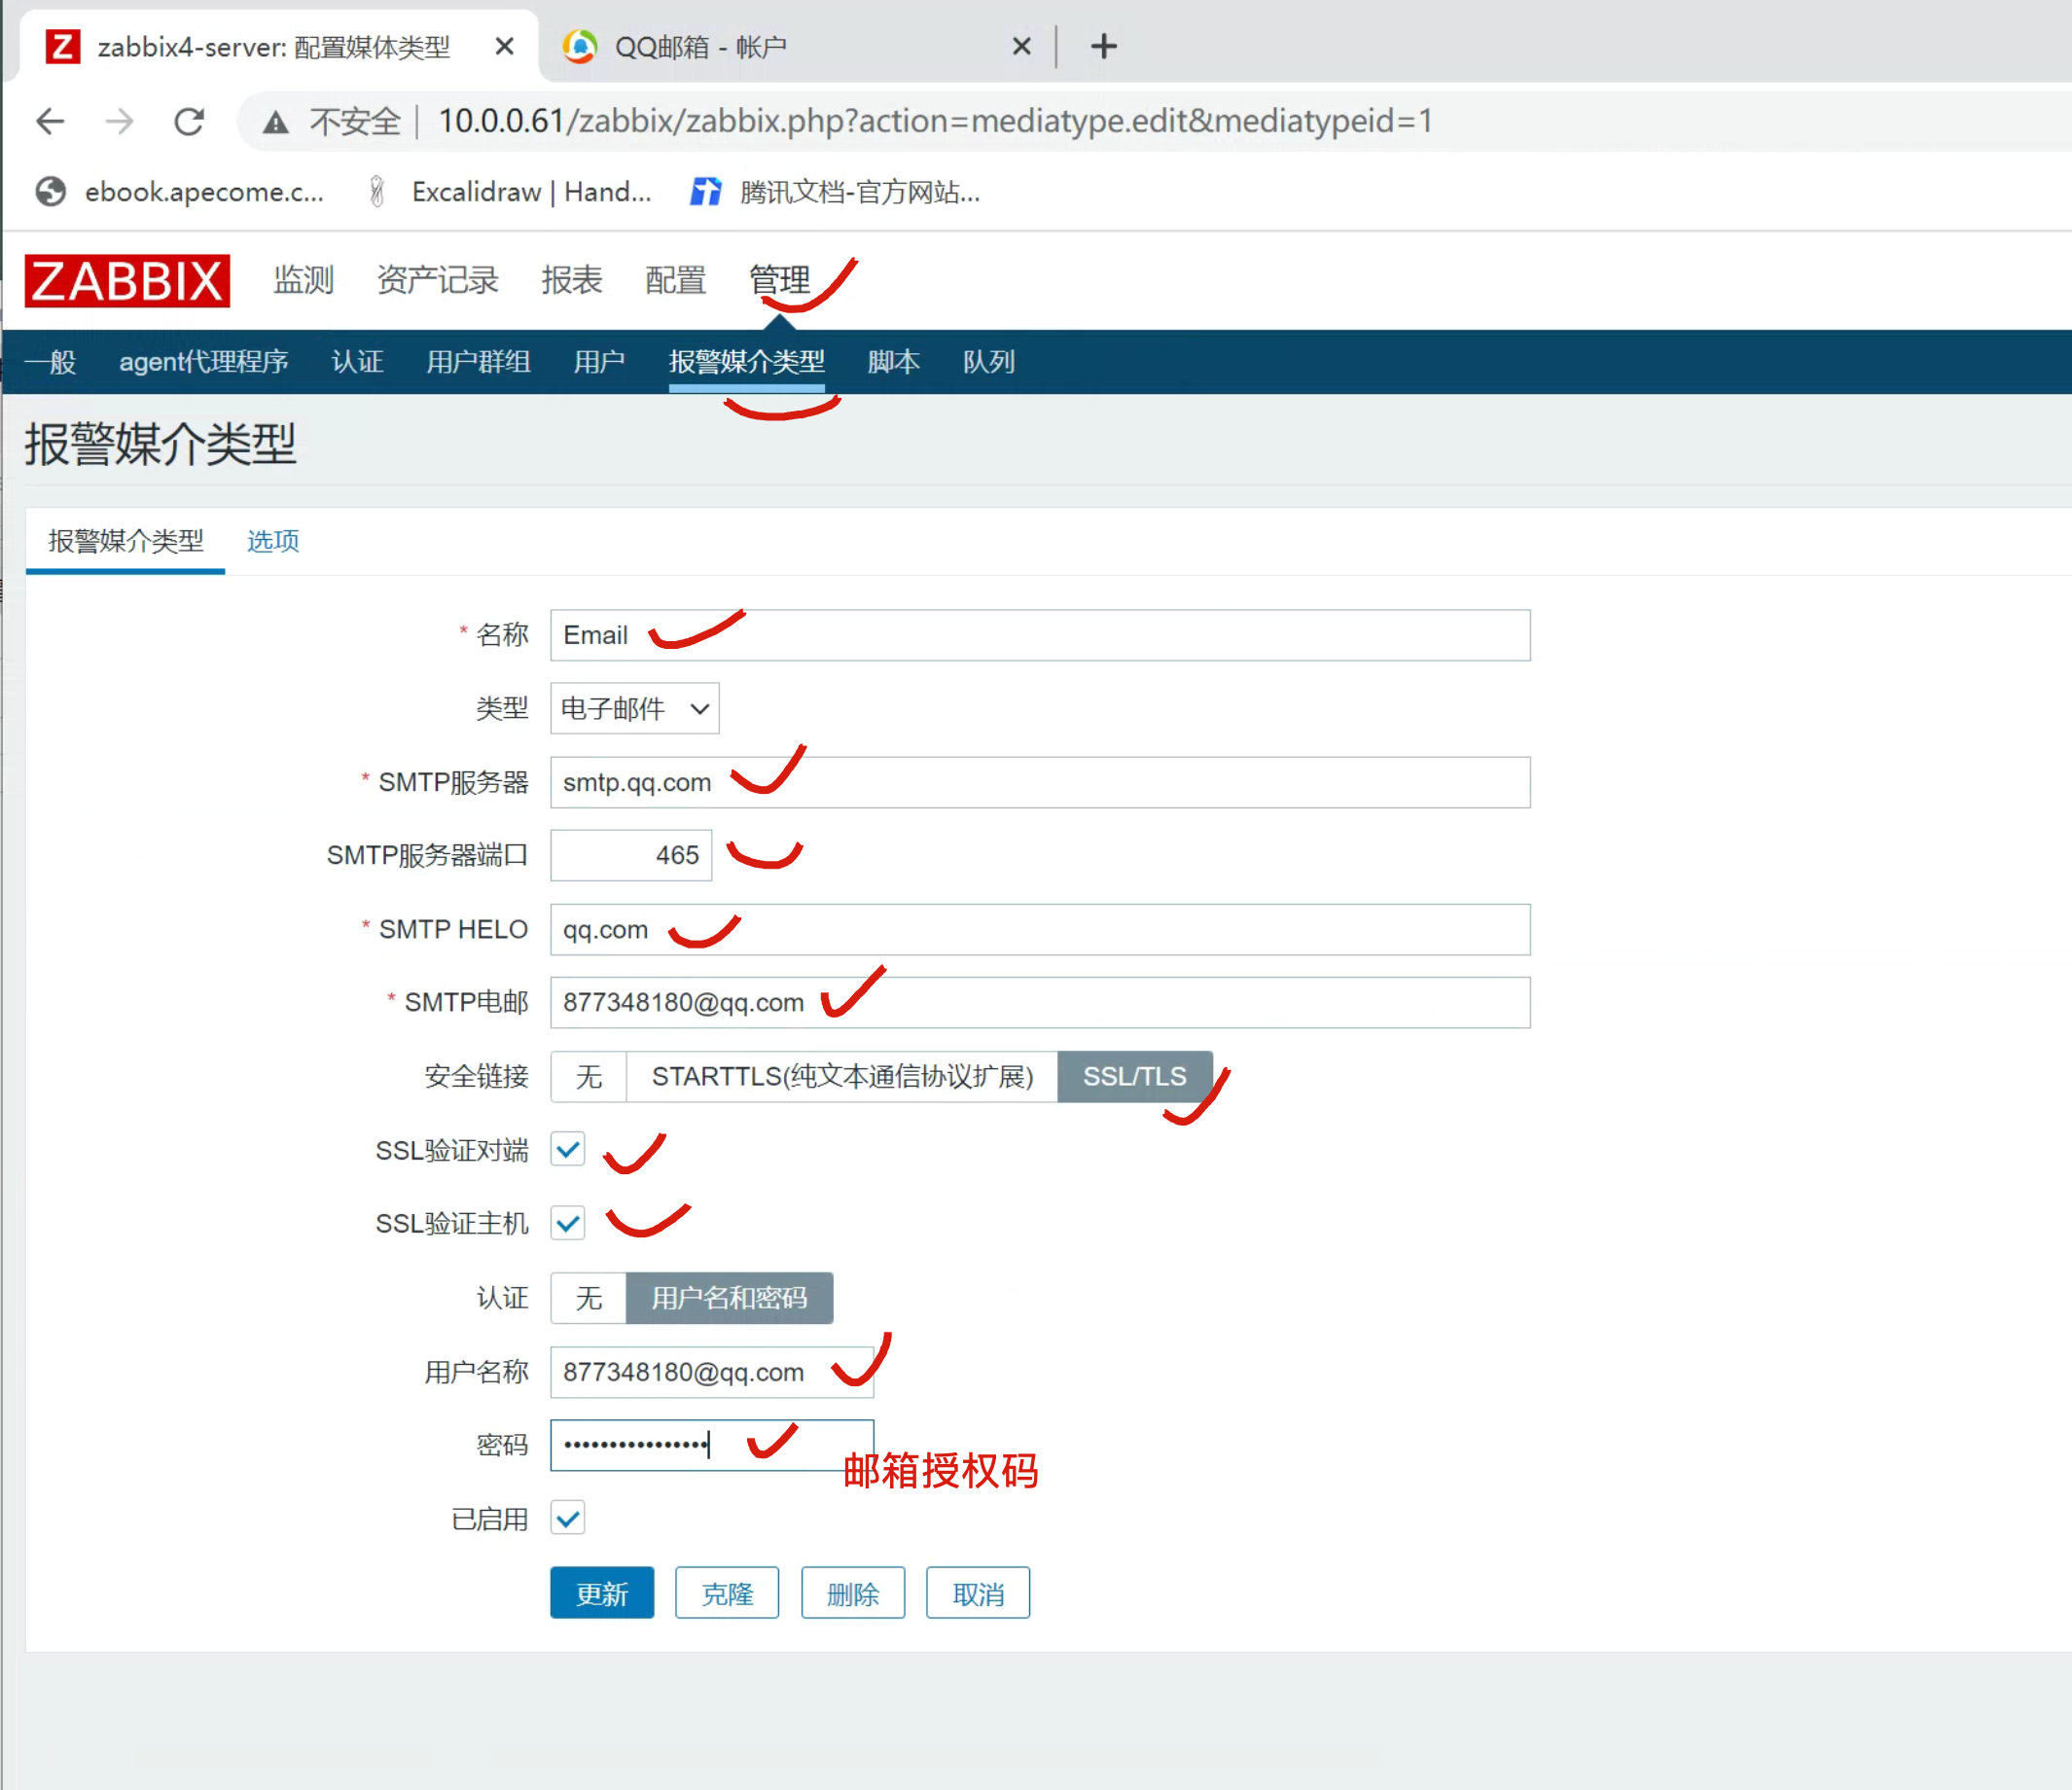Click the 克隆 button
Screen dimensions: 2072x1790
coord(727,1593)
